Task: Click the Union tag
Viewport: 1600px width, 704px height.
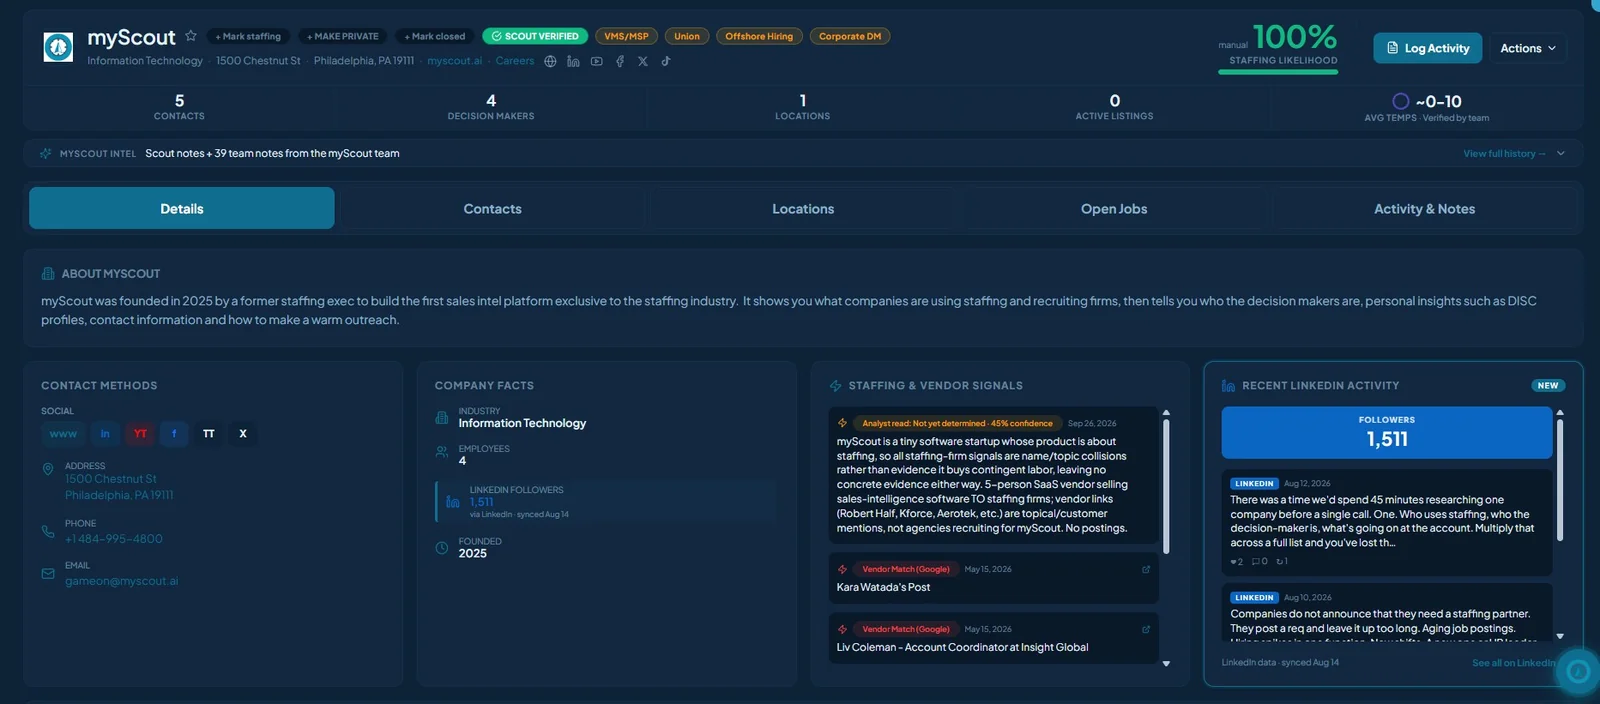Action: coord(687,36)
